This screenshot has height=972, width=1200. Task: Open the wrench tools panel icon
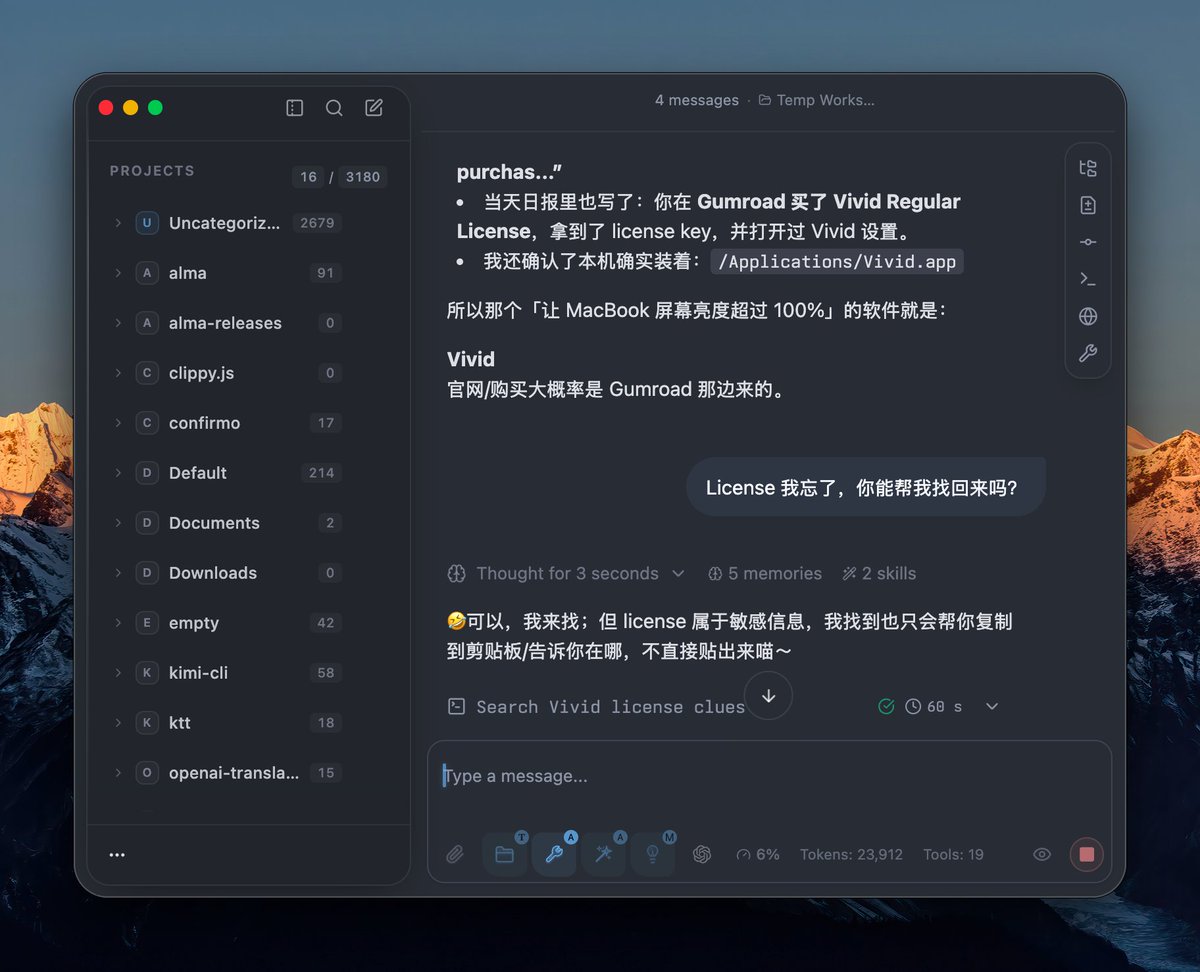[x=1088, y=353]
